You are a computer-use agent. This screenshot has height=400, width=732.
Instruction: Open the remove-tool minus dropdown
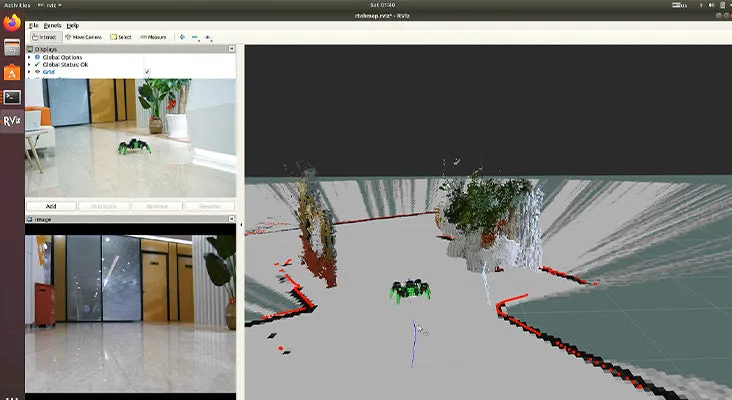195,37
